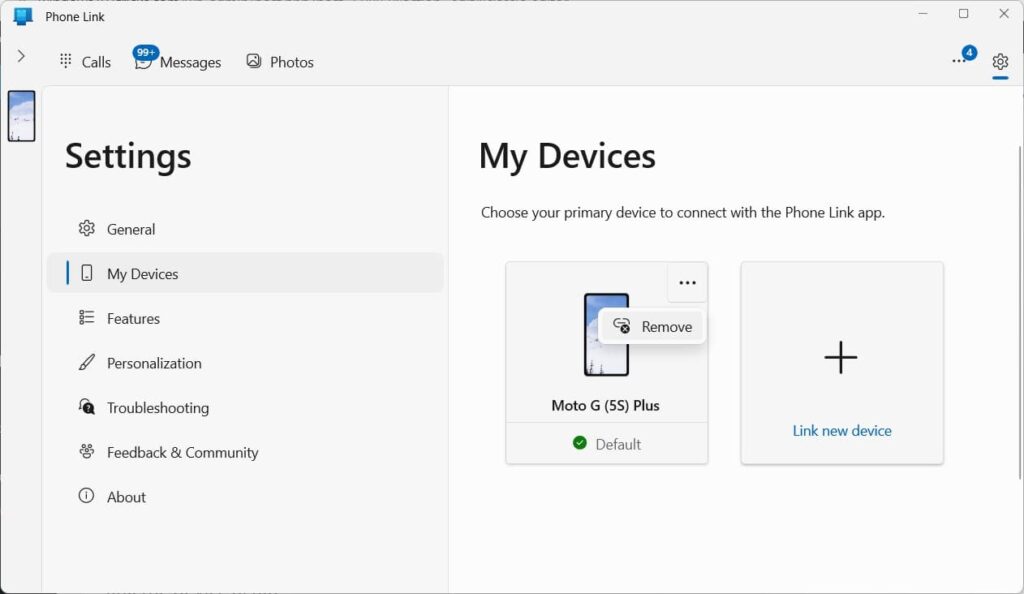Click the Link new device link
The image size is (1024, 594).
tap(841, 430)
